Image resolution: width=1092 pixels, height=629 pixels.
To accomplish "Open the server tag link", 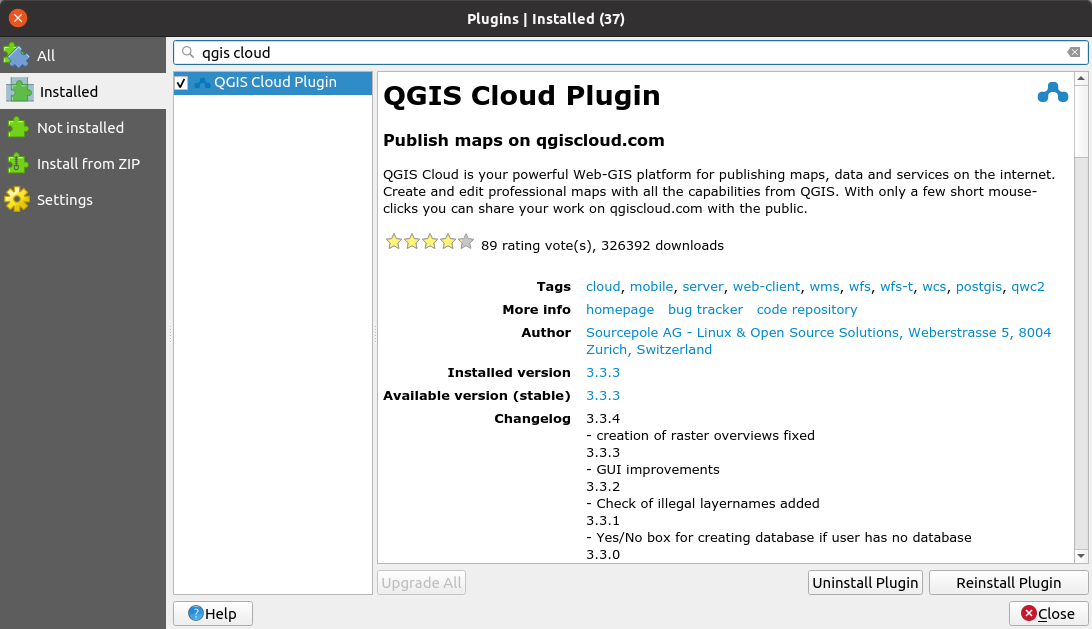I will point(703,286).
